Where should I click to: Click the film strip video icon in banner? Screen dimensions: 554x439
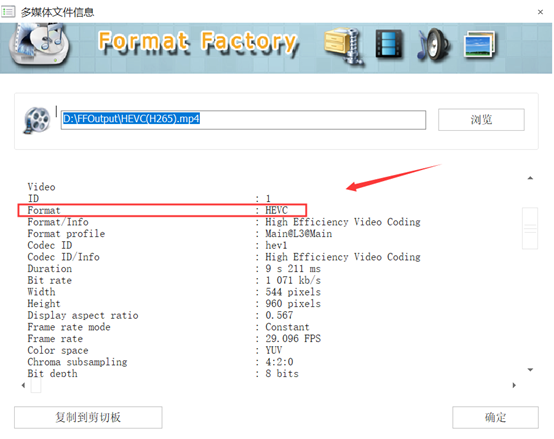[x=389, y=44]
